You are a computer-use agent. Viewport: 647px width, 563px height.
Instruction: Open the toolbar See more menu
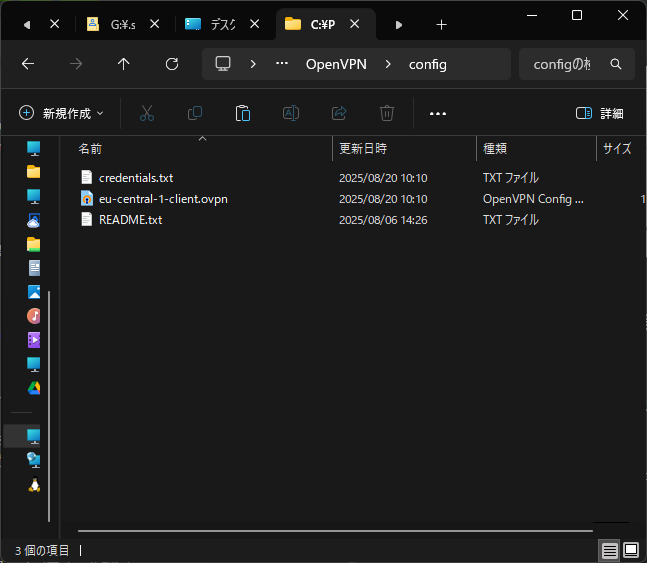click(438, 114)
